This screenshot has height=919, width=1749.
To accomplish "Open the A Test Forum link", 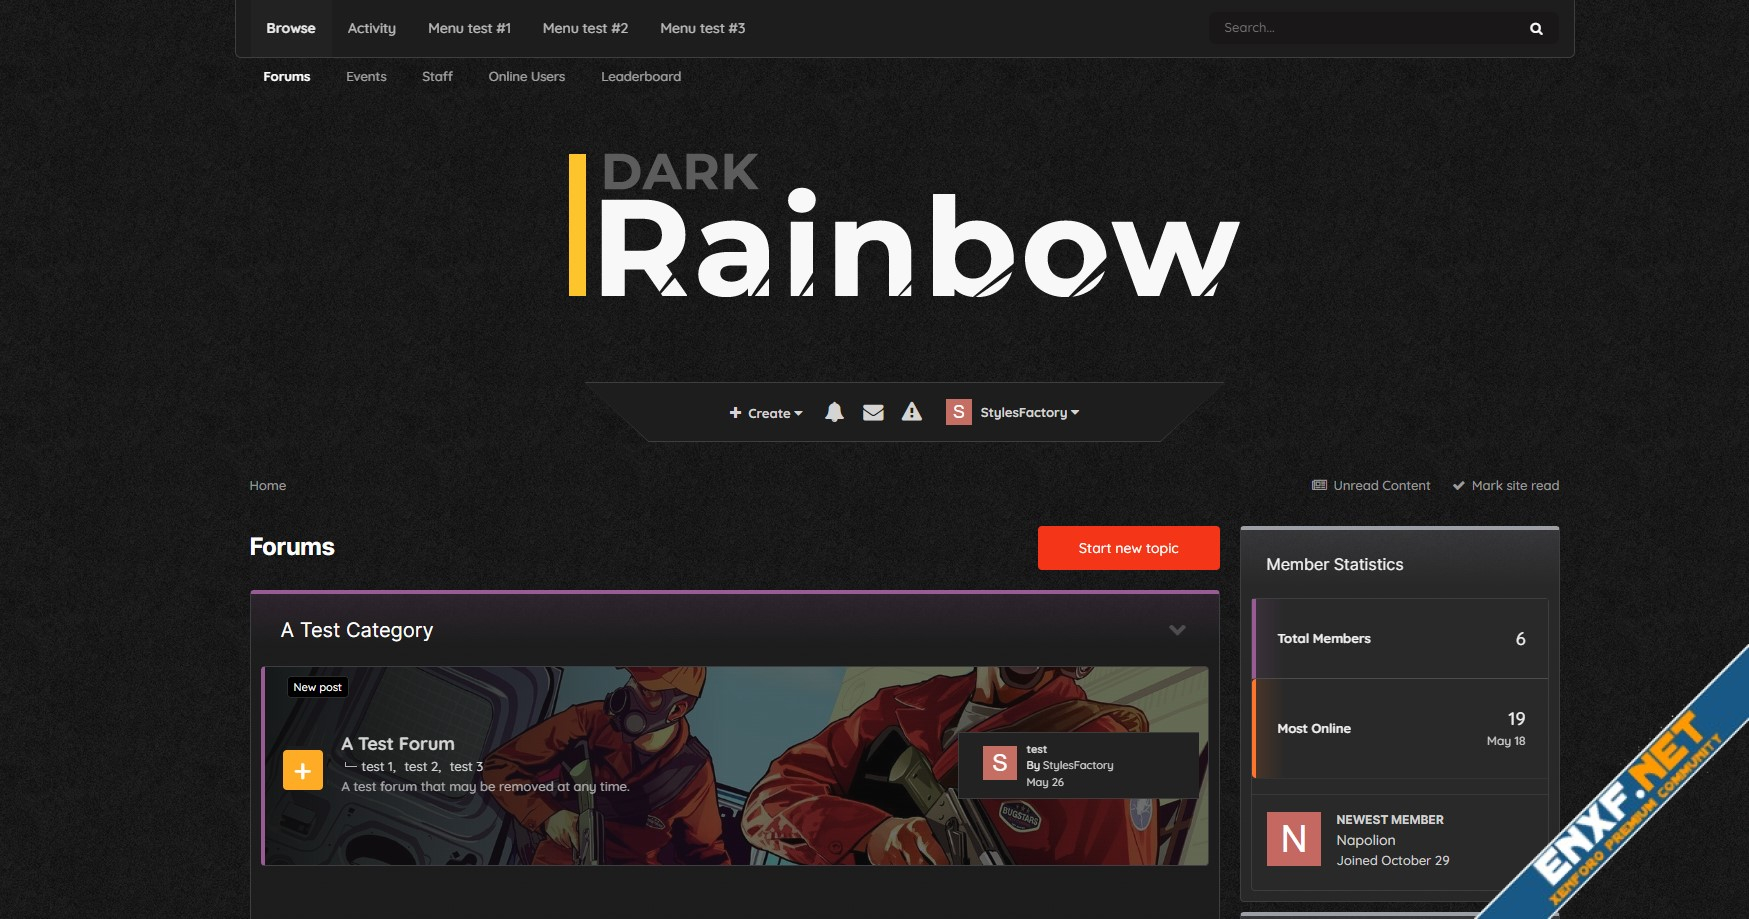I will tap(397, 744).
